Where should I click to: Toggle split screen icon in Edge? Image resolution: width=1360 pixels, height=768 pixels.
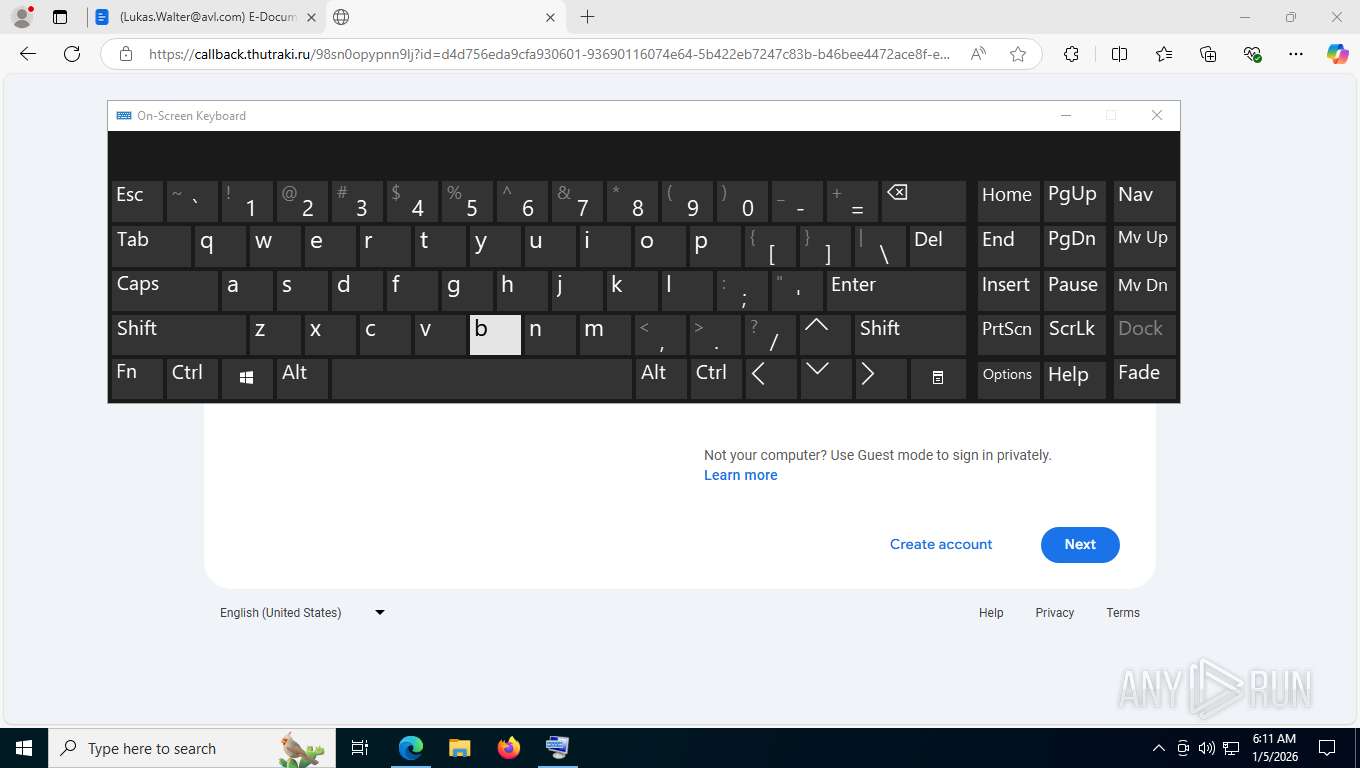tap(1119, 54)
